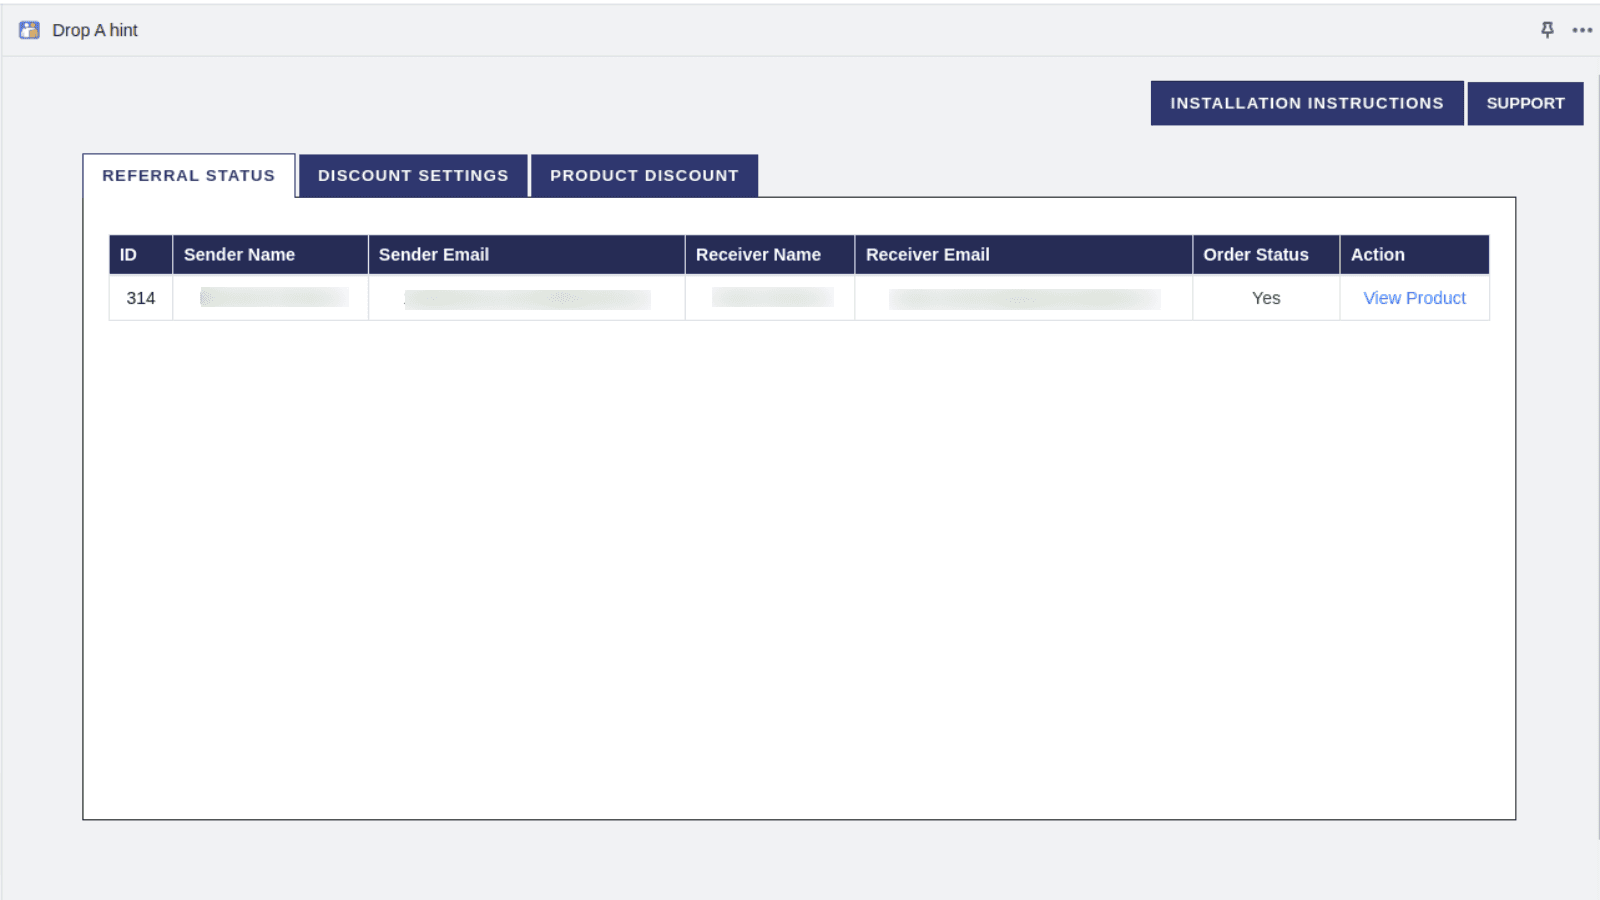
Task: Click the ID column header
Action: [129, 255]
